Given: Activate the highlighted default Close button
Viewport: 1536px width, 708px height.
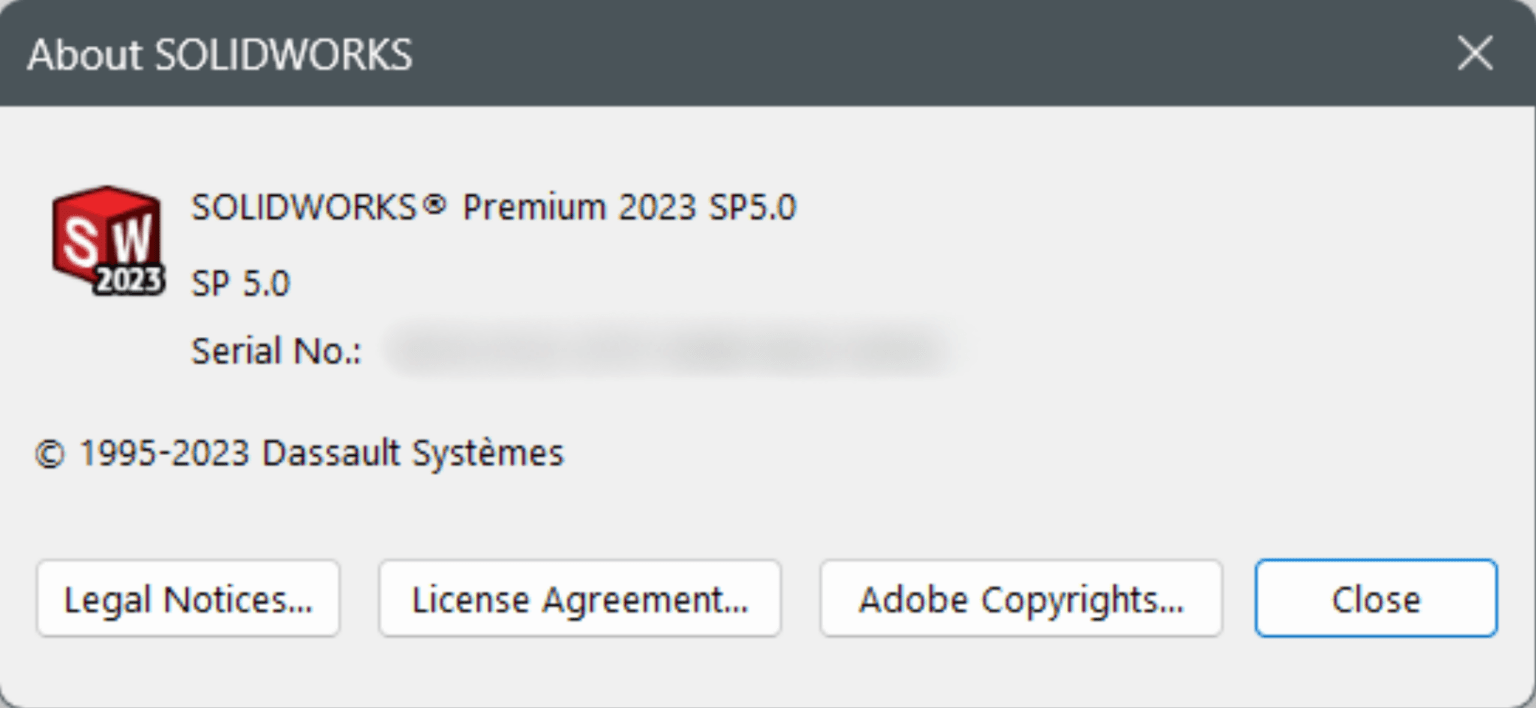Looking at the screenshot, I should click(1375, 598).
